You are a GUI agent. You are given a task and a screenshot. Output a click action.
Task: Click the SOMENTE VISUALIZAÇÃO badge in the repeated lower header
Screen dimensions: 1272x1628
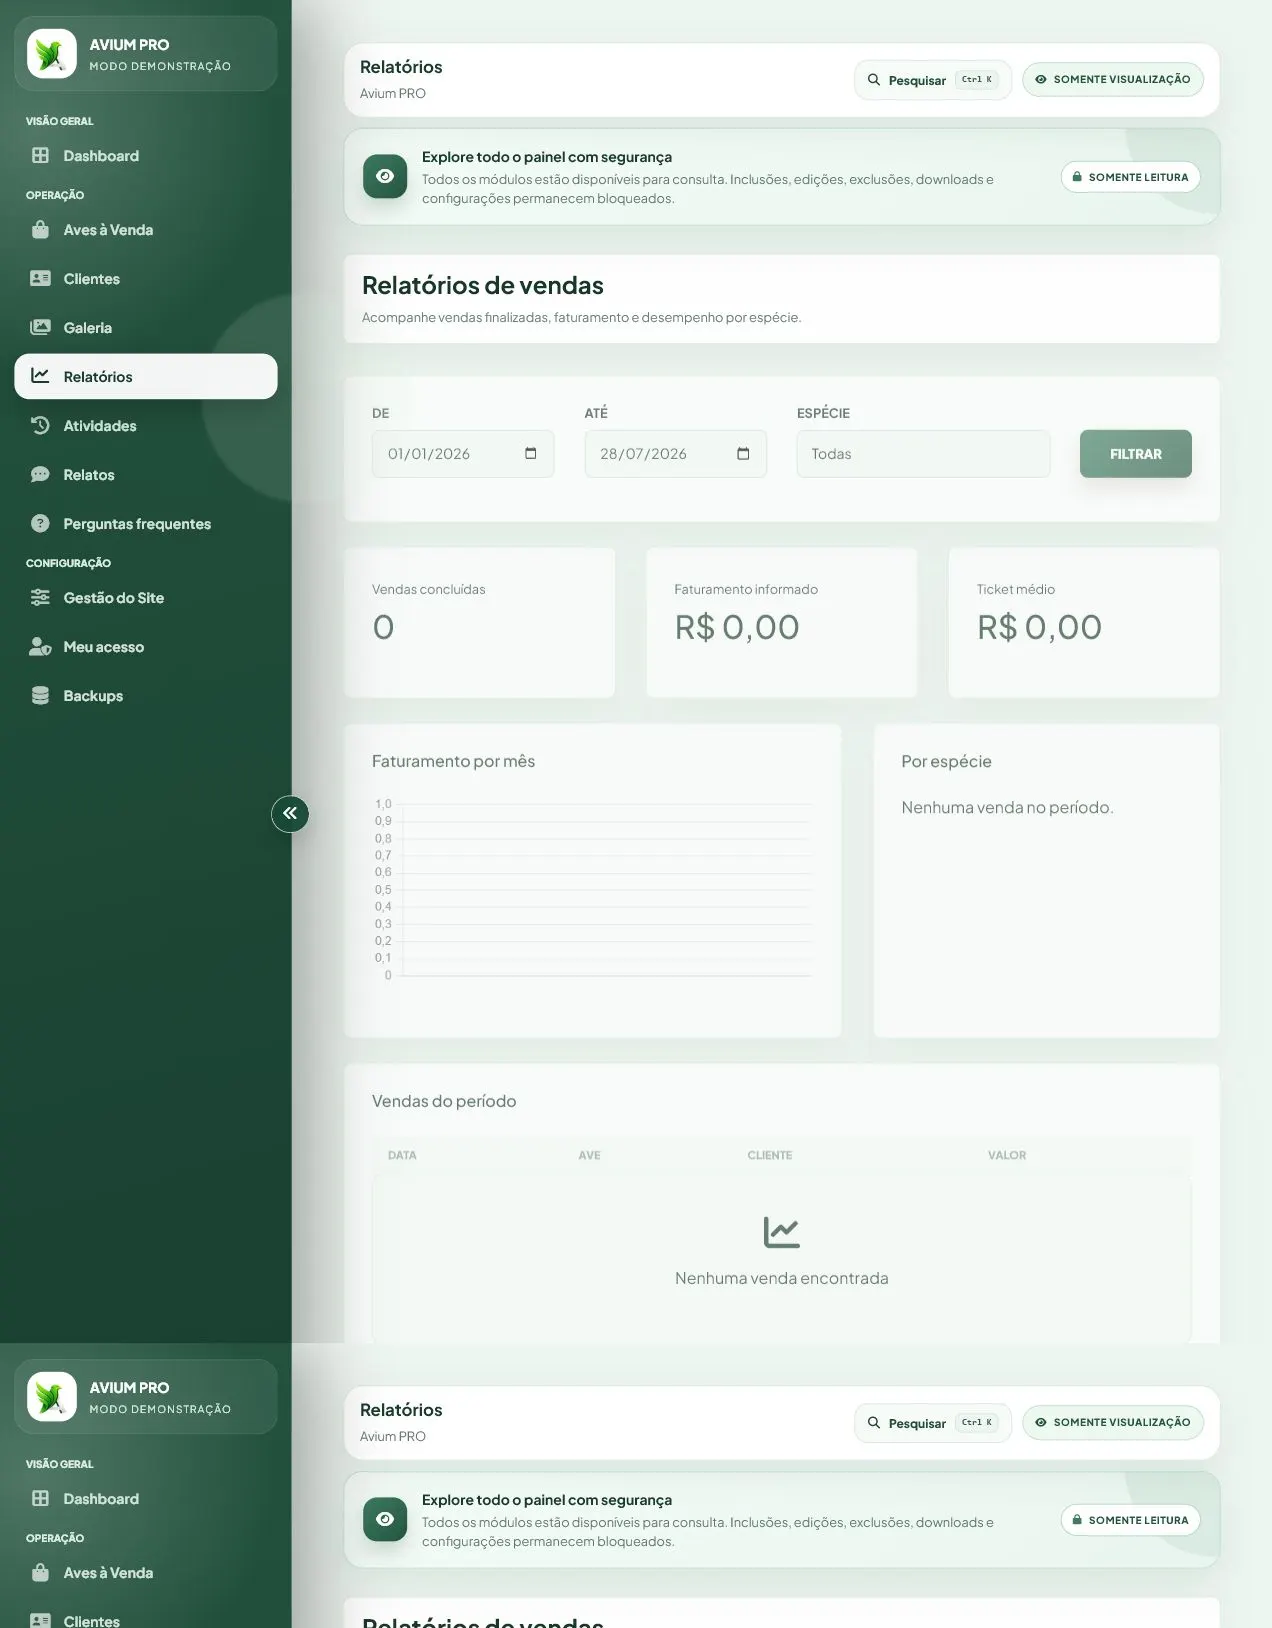click(1112, 1422)
